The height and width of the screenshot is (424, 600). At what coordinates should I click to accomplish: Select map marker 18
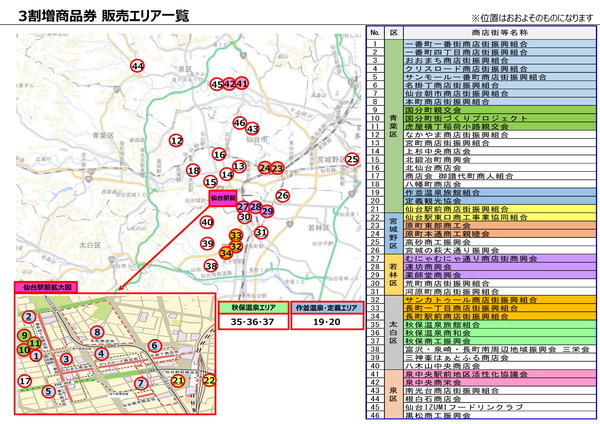click(193, 170)
